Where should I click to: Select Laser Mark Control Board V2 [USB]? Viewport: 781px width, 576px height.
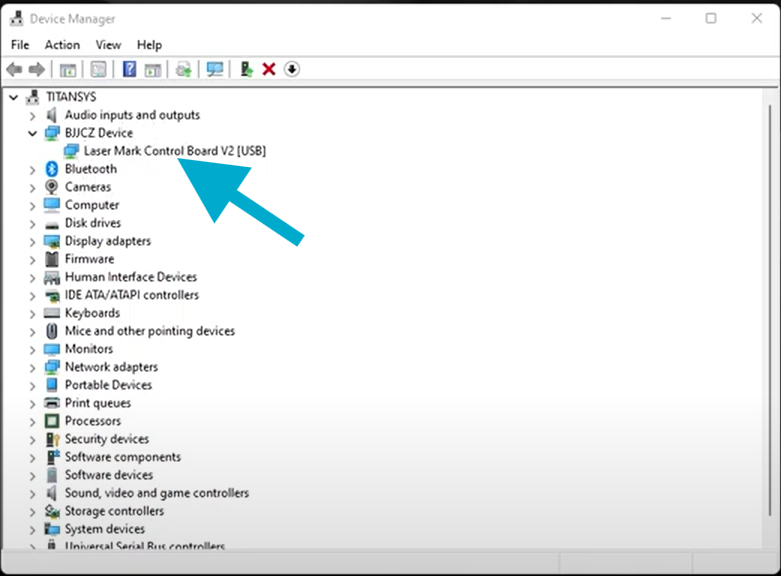pyautogui.click(x=175, y=150)
